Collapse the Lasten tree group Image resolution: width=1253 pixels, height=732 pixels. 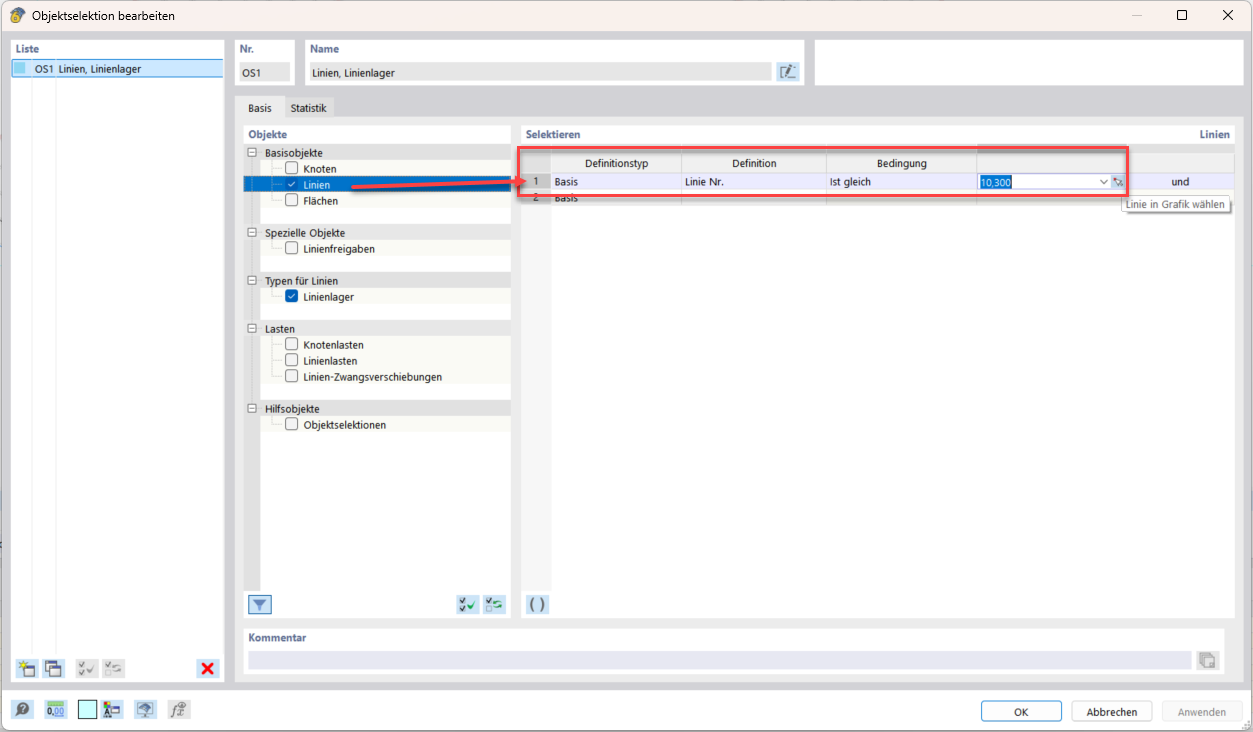point(252,329)
